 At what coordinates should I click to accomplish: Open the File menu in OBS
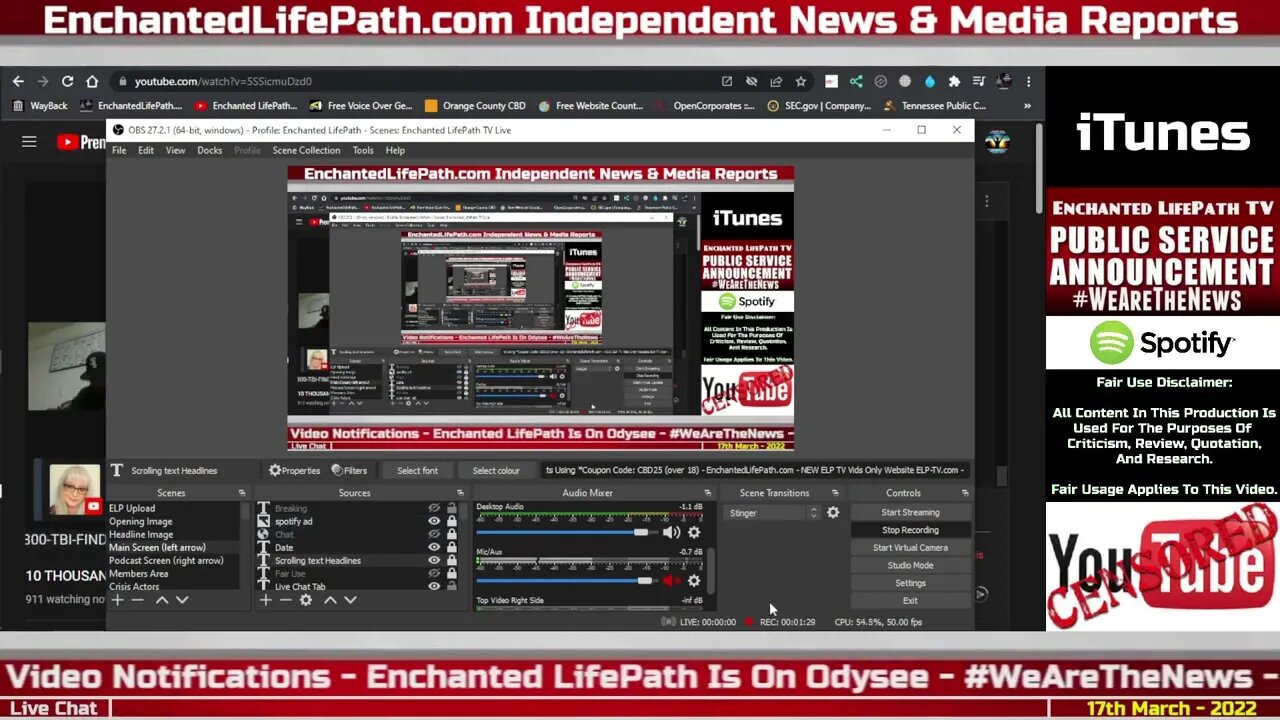coord(119,150)
